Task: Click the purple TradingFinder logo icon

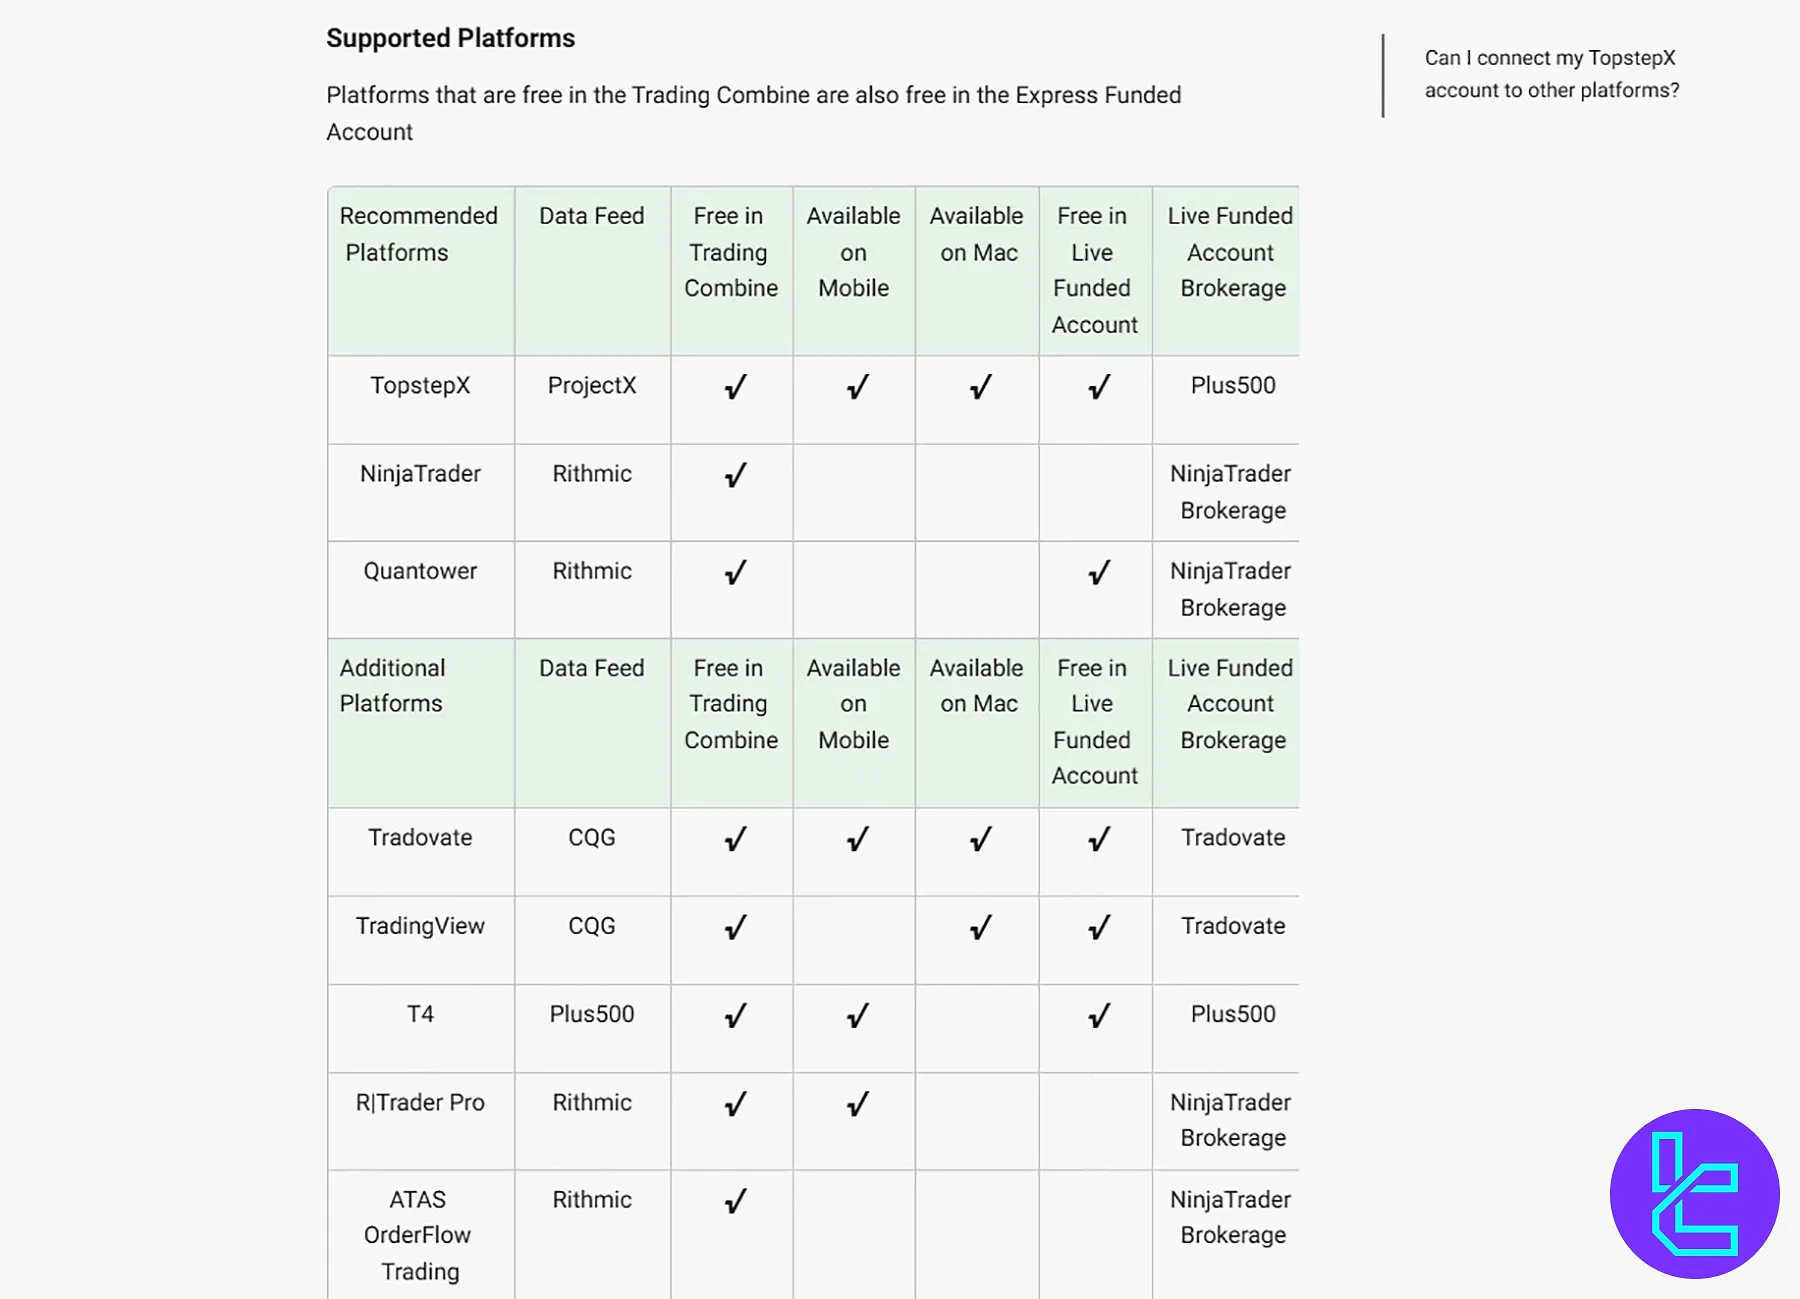Action: 1694,1193
